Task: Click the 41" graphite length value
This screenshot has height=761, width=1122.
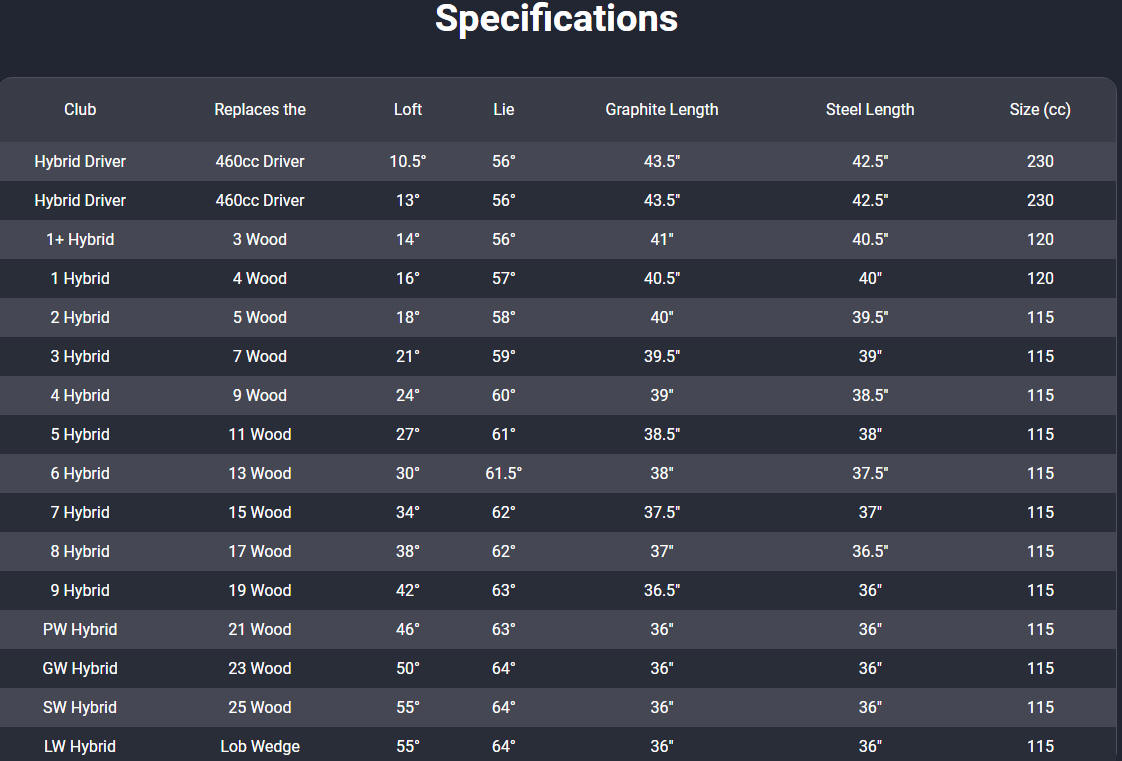Action: tap(662, 240)
